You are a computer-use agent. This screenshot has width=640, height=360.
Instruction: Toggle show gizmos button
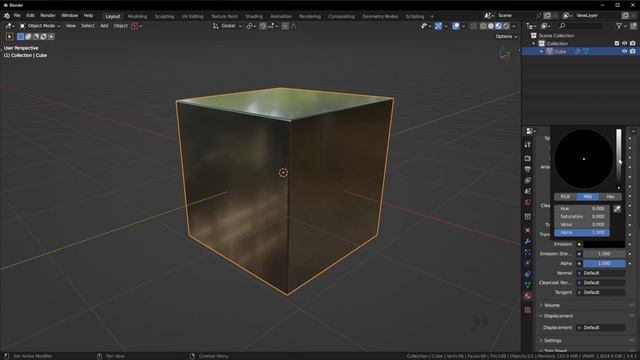(x=438, y=26)
